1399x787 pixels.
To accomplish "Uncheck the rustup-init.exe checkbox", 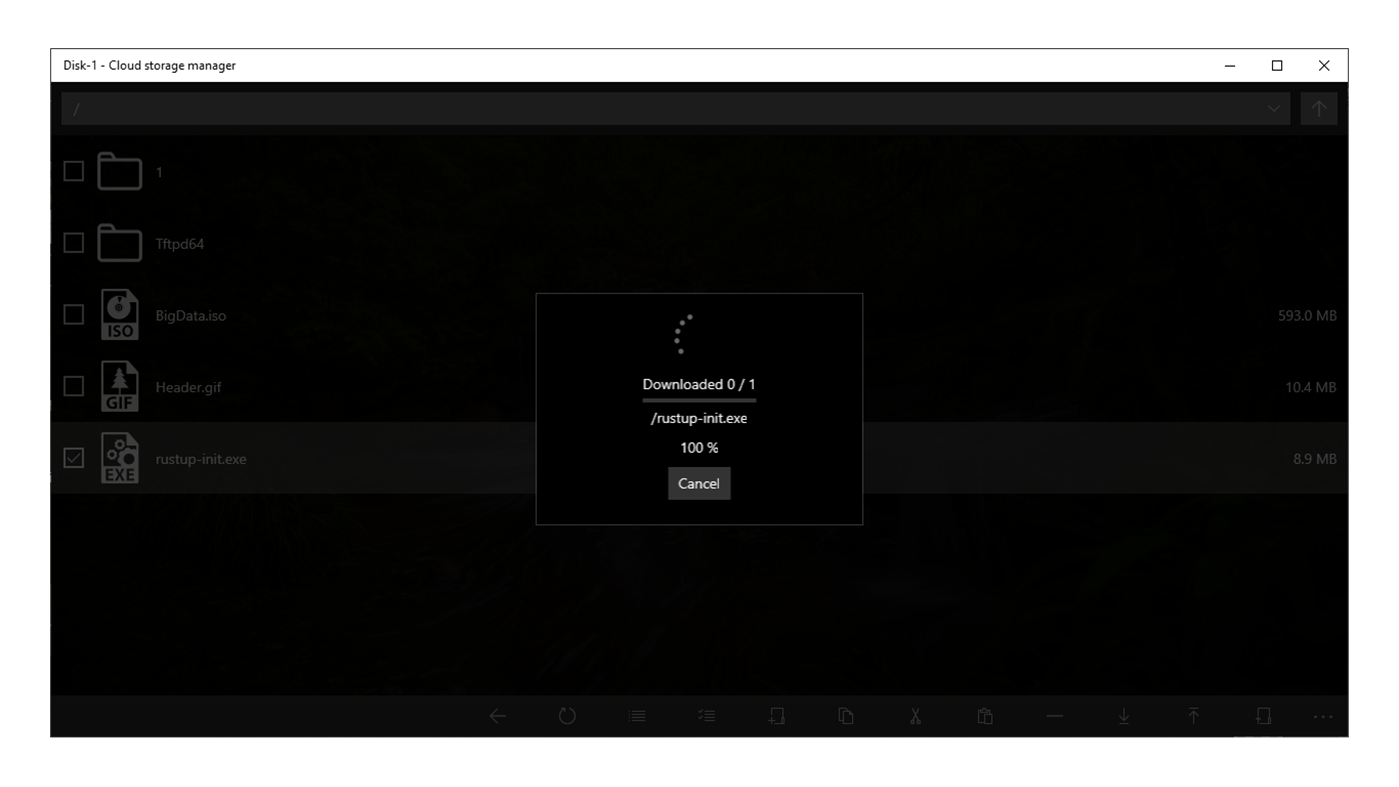I will (x=73, y=458).
